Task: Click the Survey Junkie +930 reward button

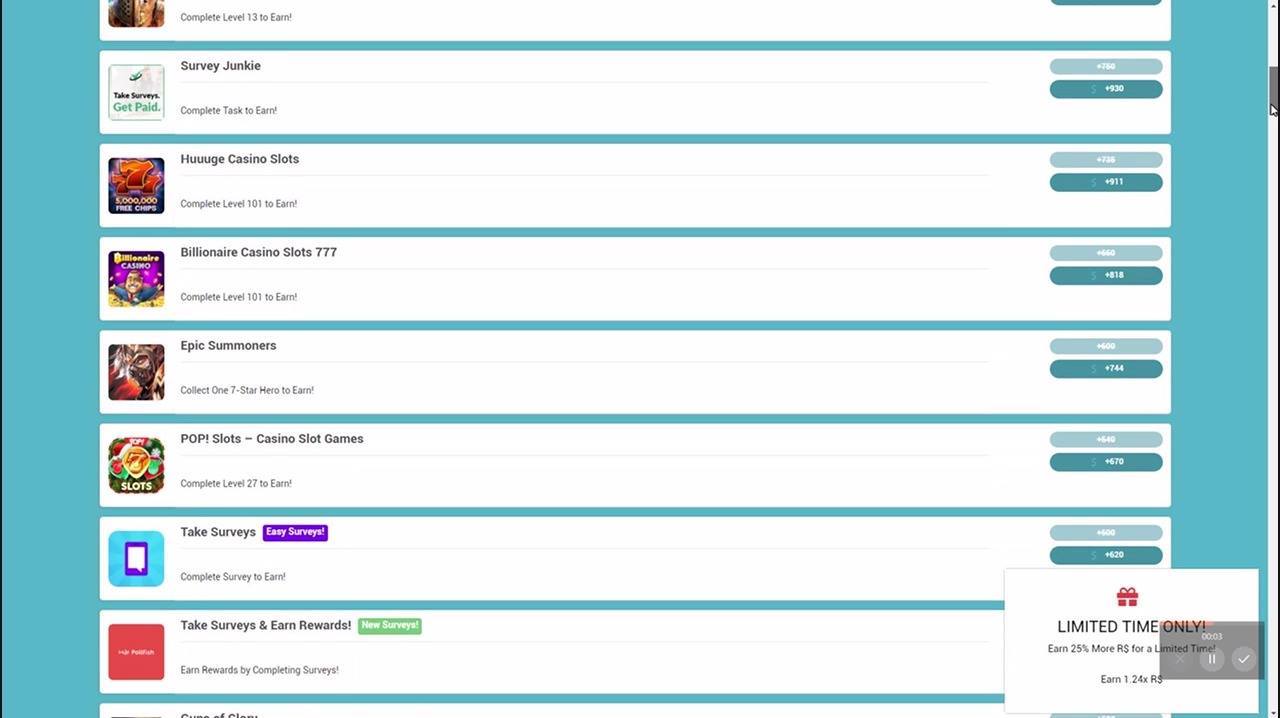Action: (x=1106, y=89)
